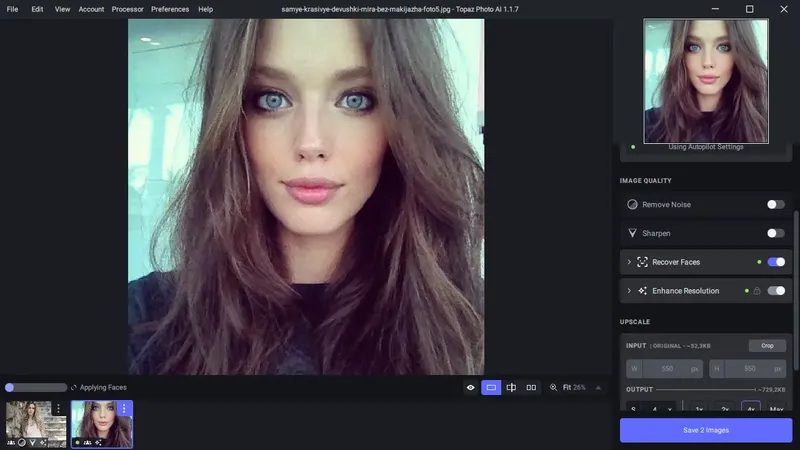
Task: Click the Using Autopilot Settings label
Action: coord(706,147)
